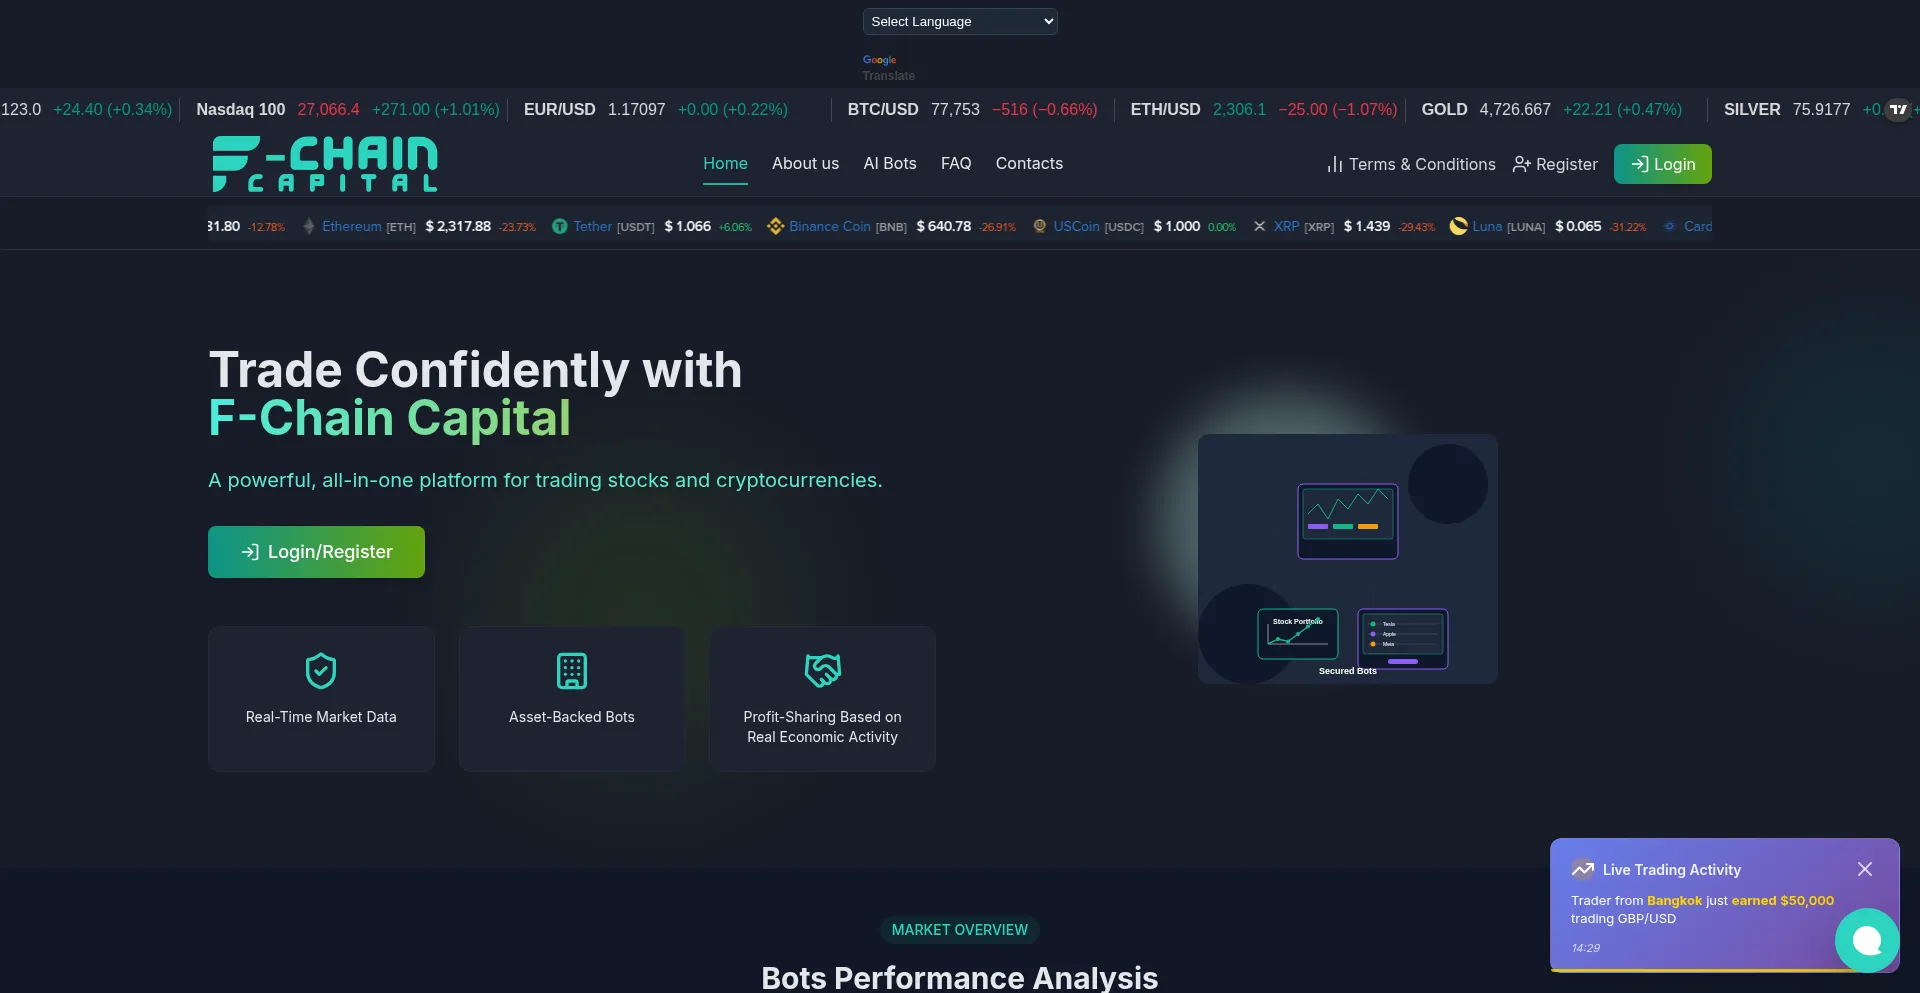Image resolution: width=1920 pixels, height=993 pixels.
Task: Click the Stock Portfolio card in illustration
Action: [x=1297, y=634]
